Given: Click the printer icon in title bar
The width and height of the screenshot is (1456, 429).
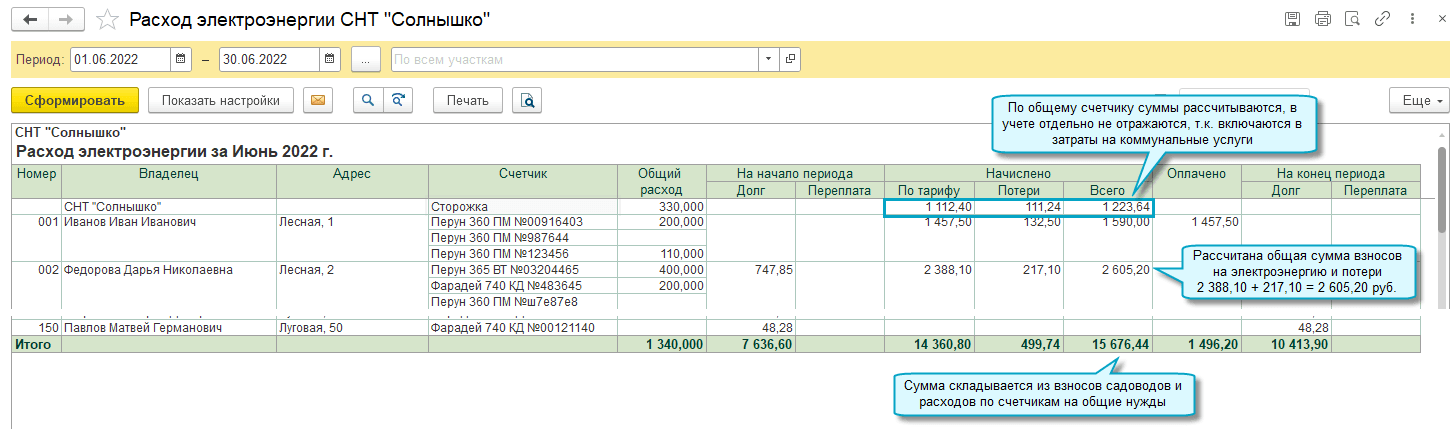Looking at the screenshot, I should [1323, 19].
